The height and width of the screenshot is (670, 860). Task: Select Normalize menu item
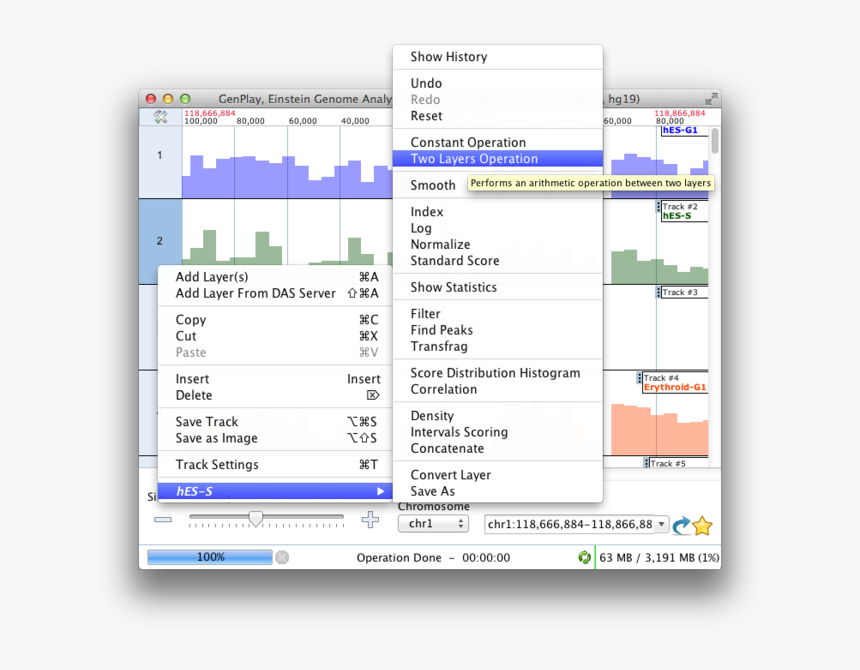497,244
